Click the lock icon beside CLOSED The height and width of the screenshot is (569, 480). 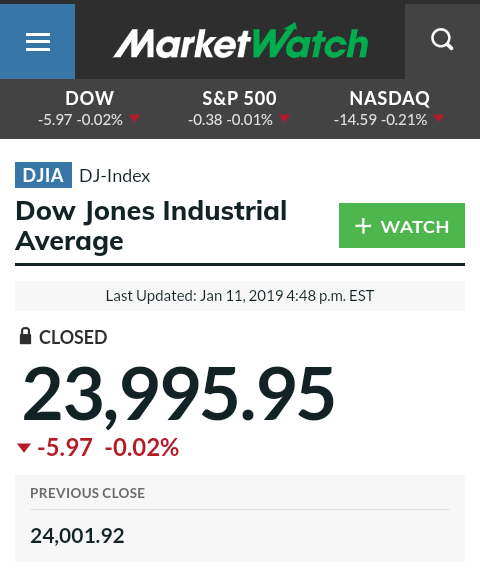point(25,336)
